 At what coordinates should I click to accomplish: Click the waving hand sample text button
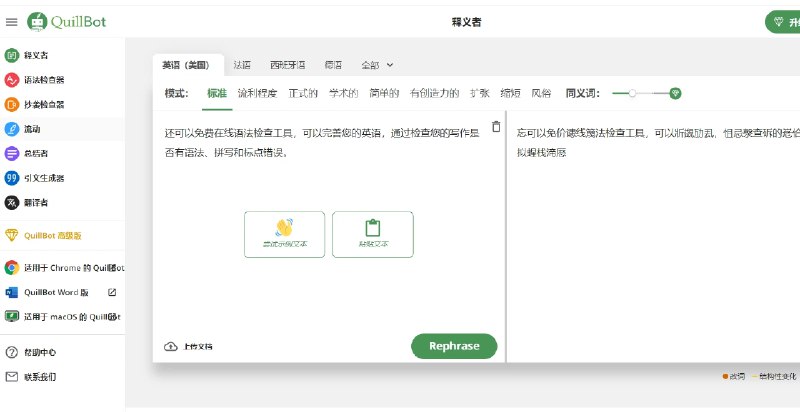[x=285, y=235]
